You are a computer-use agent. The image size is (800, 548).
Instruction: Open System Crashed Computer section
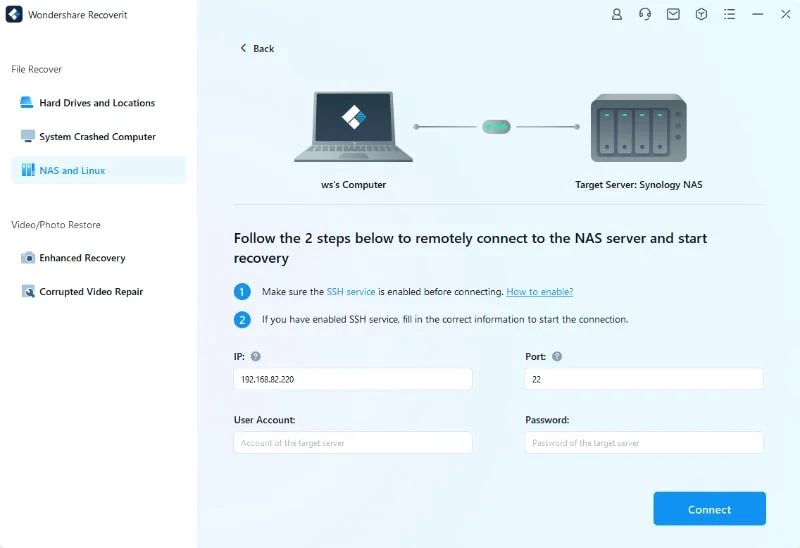[97, 137]
